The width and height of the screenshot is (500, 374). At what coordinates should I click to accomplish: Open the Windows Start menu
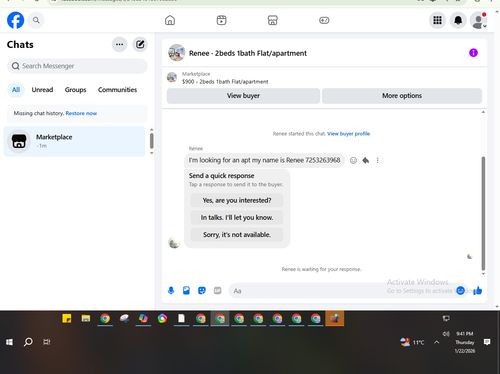(9, 342)
